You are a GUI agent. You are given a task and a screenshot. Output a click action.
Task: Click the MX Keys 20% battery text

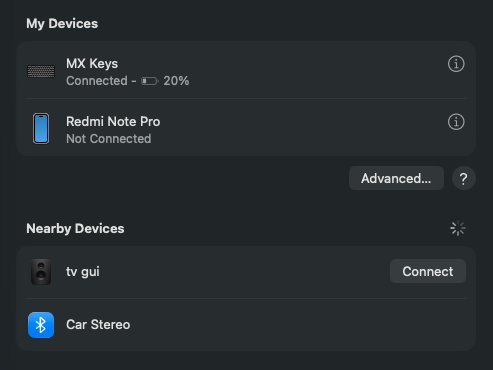click(x=176, y=81)
